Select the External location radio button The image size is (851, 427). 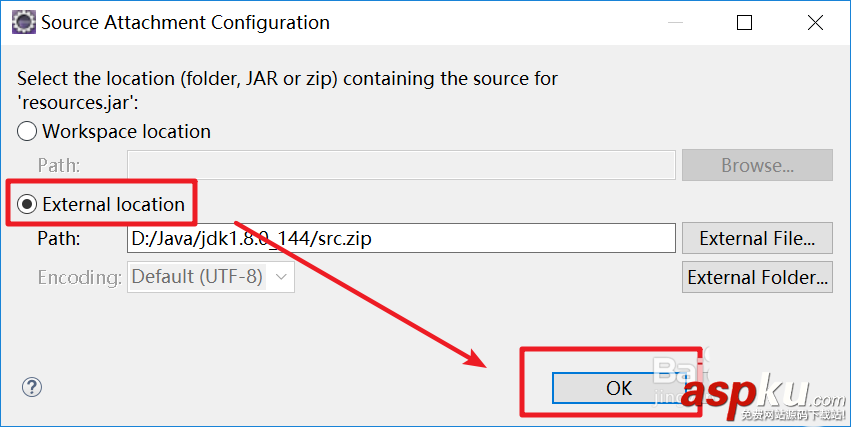coord(27,204)
